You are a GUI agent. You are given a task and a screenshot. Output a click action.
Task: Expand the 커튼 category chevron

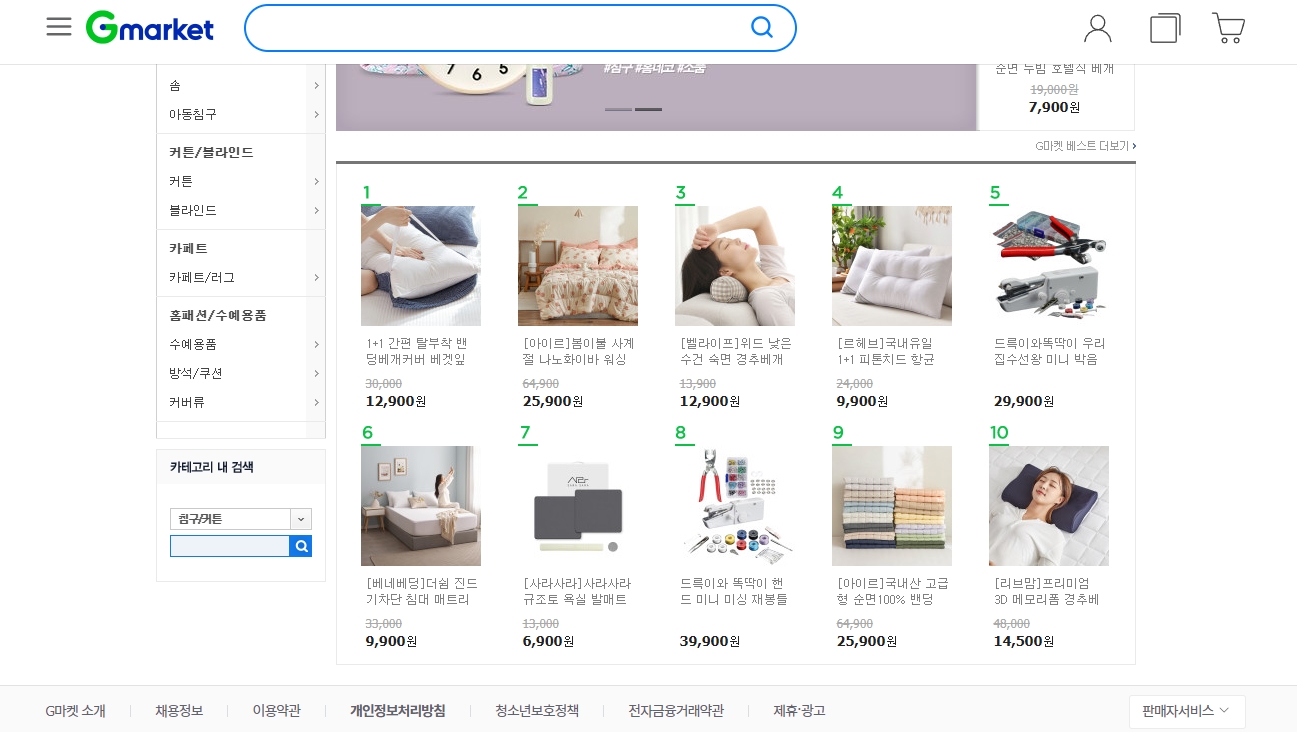(x=316, y=181)
